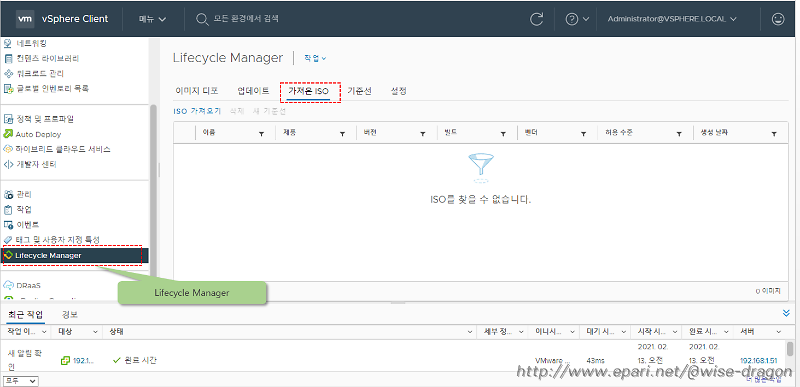Screen dimensions: 800x387
Task: Click the ISO 가져오기 link
Action: click(x=197, y=111)
